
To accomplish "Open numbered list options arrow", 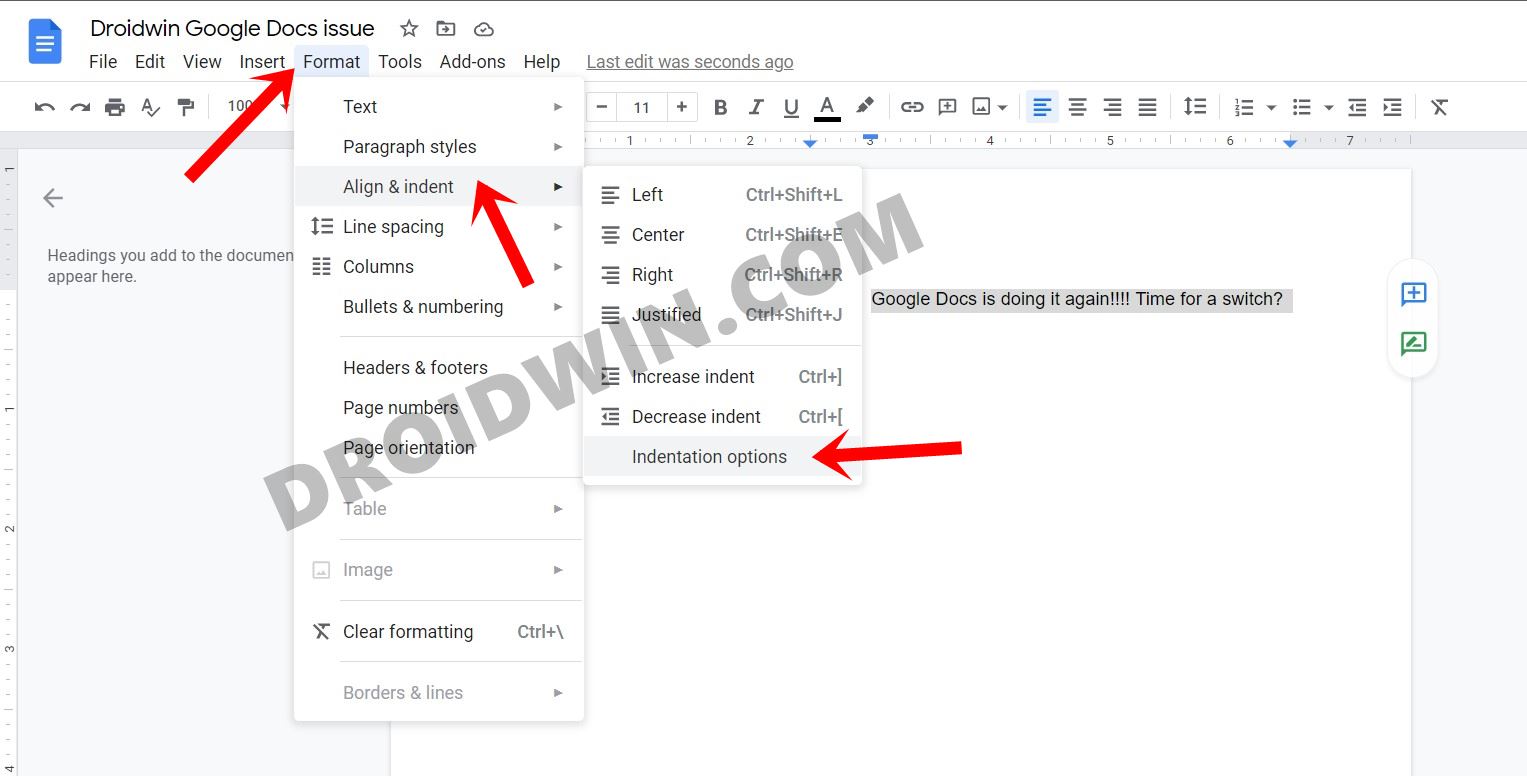I will click(x=1271, y=107).
